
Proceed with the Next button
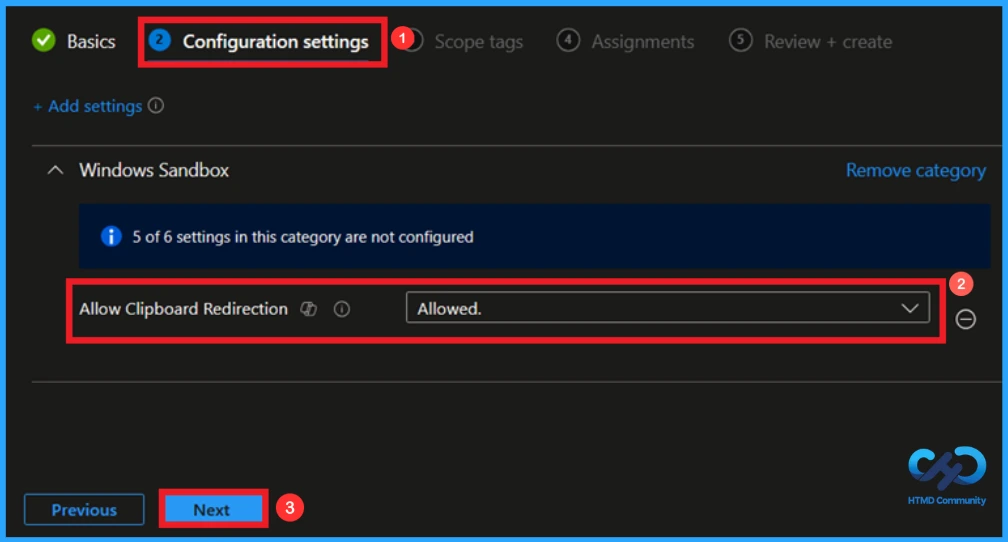[213, 509]
